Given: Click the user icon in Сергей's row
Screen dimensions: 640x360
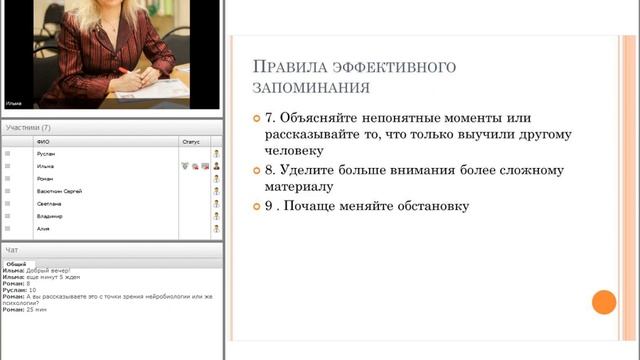Looking at the screenshot, I should pyautogui.click(x=216, y=191).
